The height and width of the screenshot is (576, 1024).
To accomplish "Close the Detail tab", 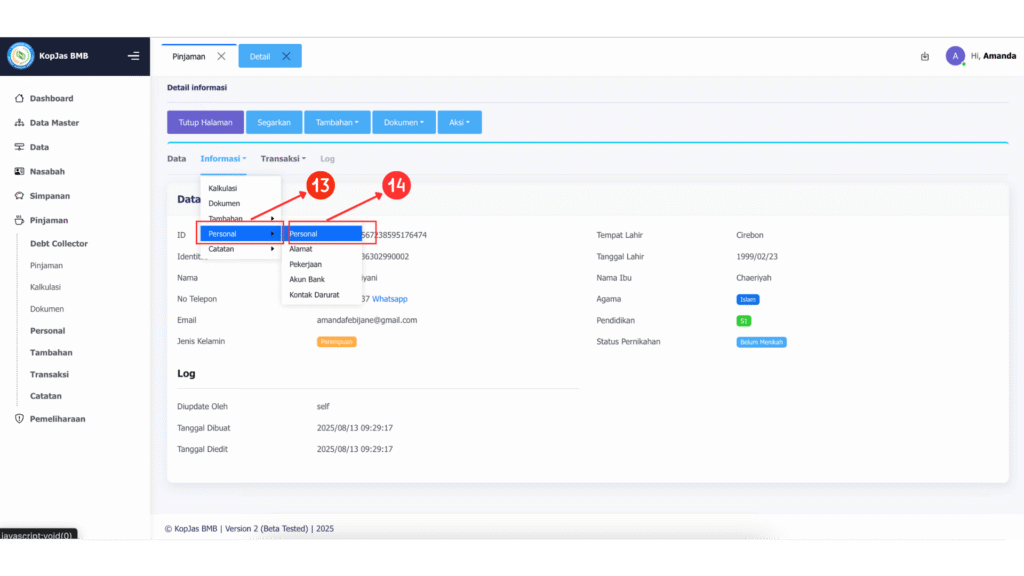I will [286, 56].
